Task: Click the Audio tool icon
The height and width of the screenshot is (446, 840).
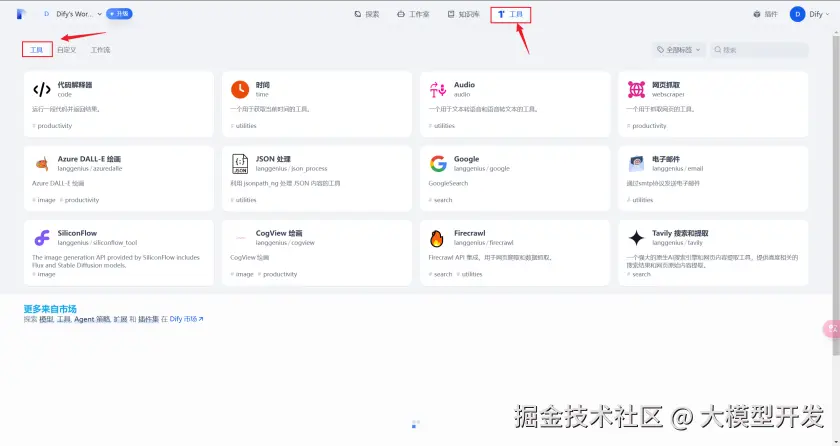Action: pos(438,89)
